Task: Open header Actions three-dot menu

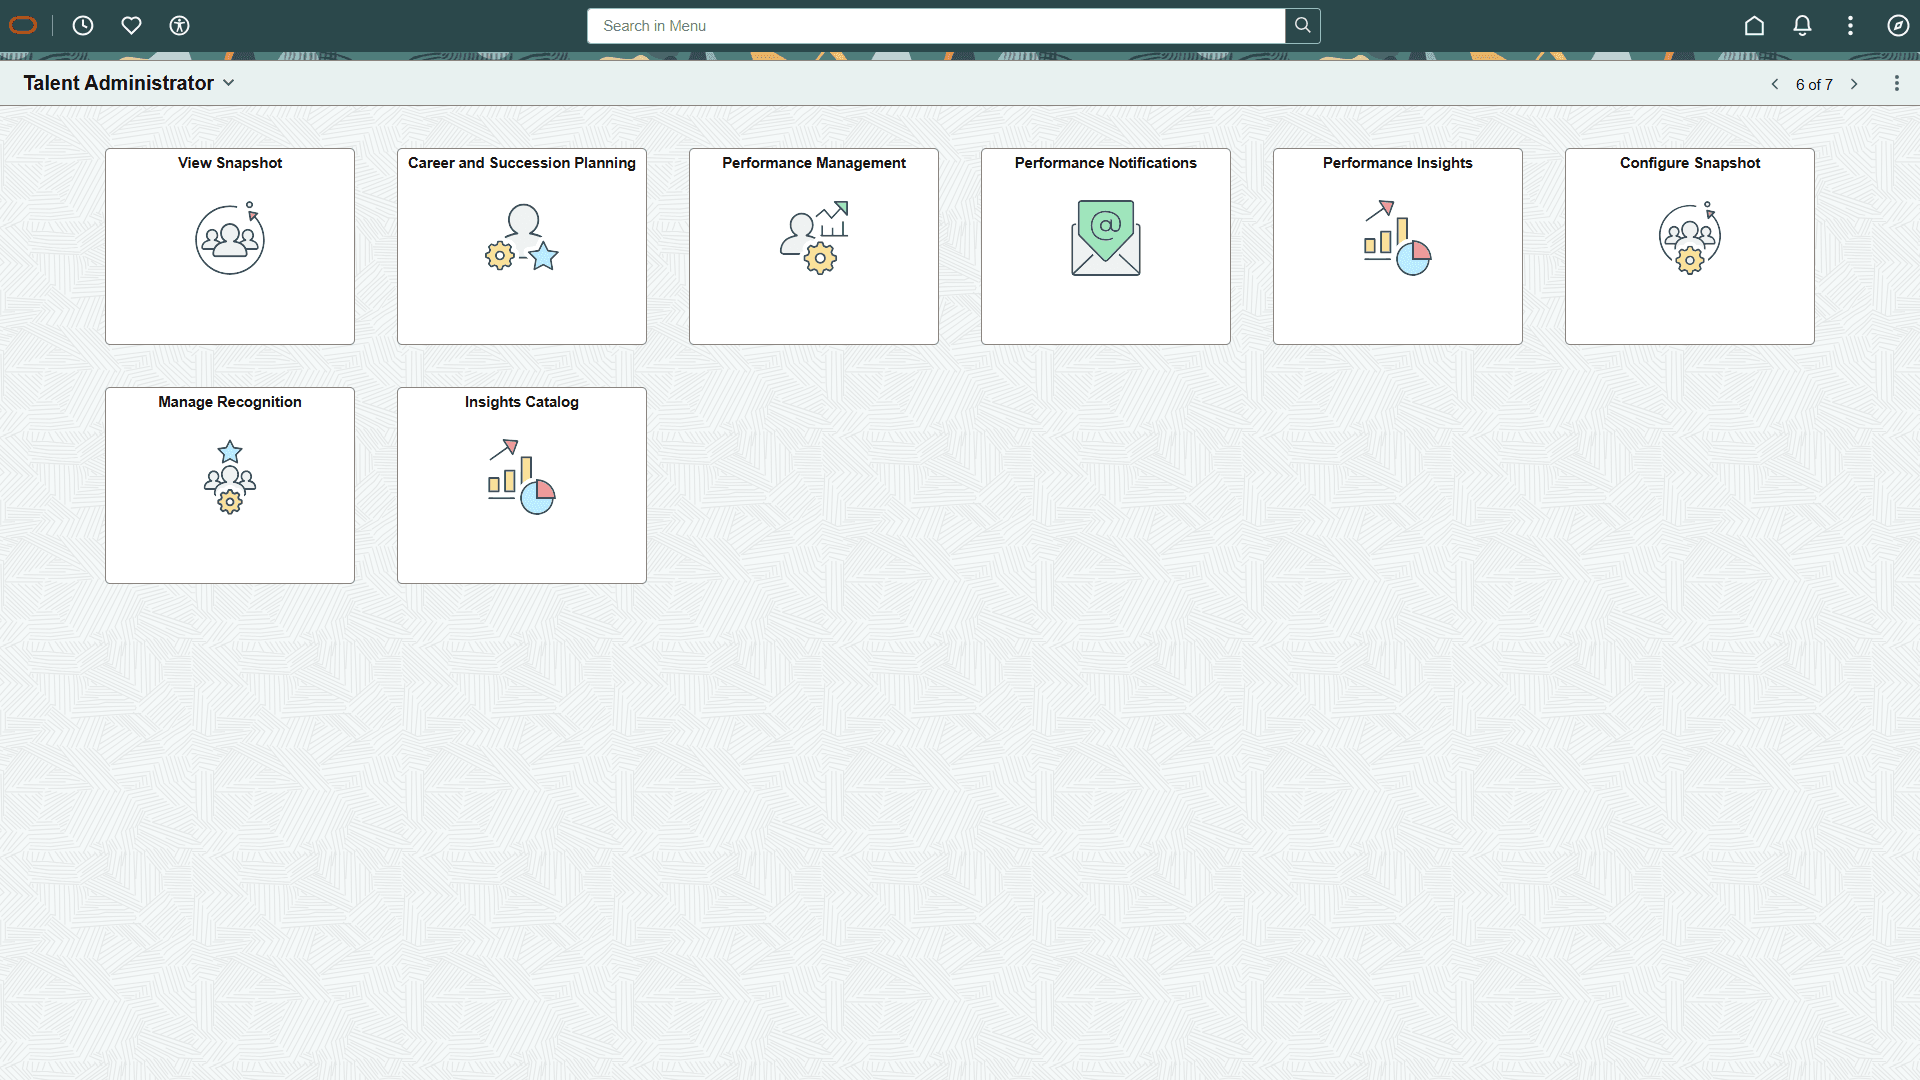Action: 1850,26
